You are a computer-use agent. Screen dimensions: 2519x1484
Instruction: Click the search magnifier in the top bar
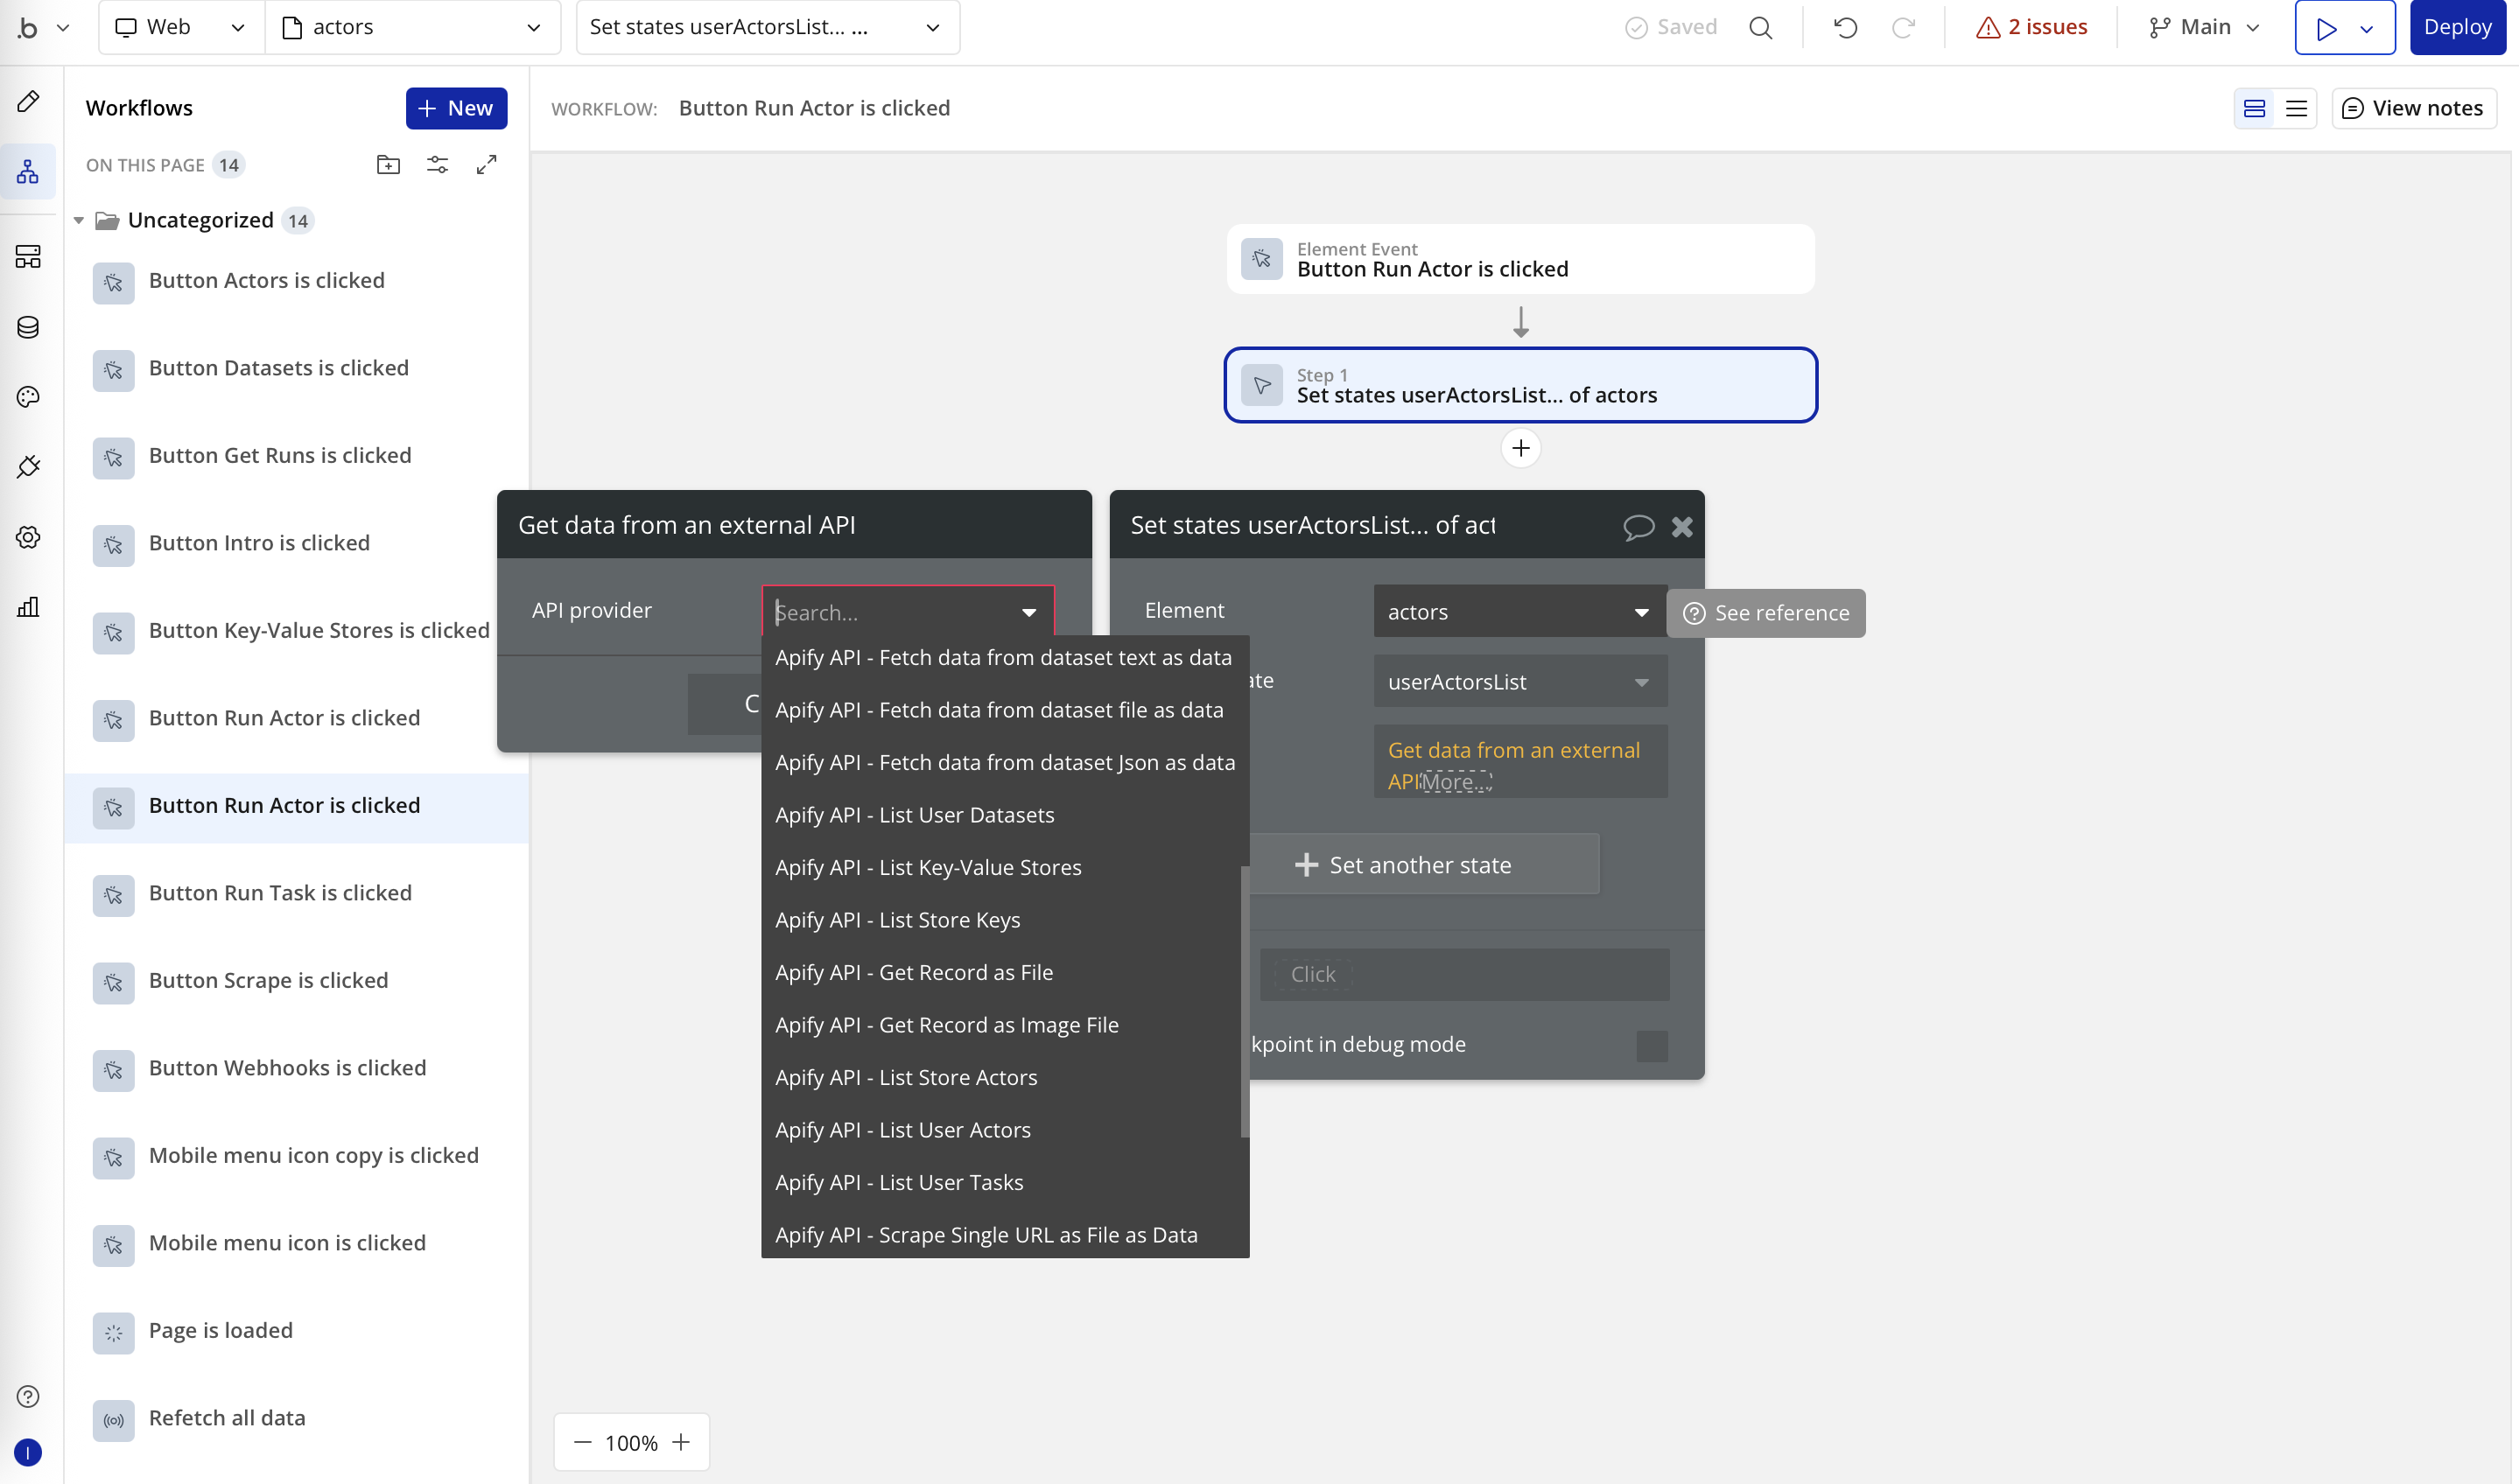point(1760,27)
